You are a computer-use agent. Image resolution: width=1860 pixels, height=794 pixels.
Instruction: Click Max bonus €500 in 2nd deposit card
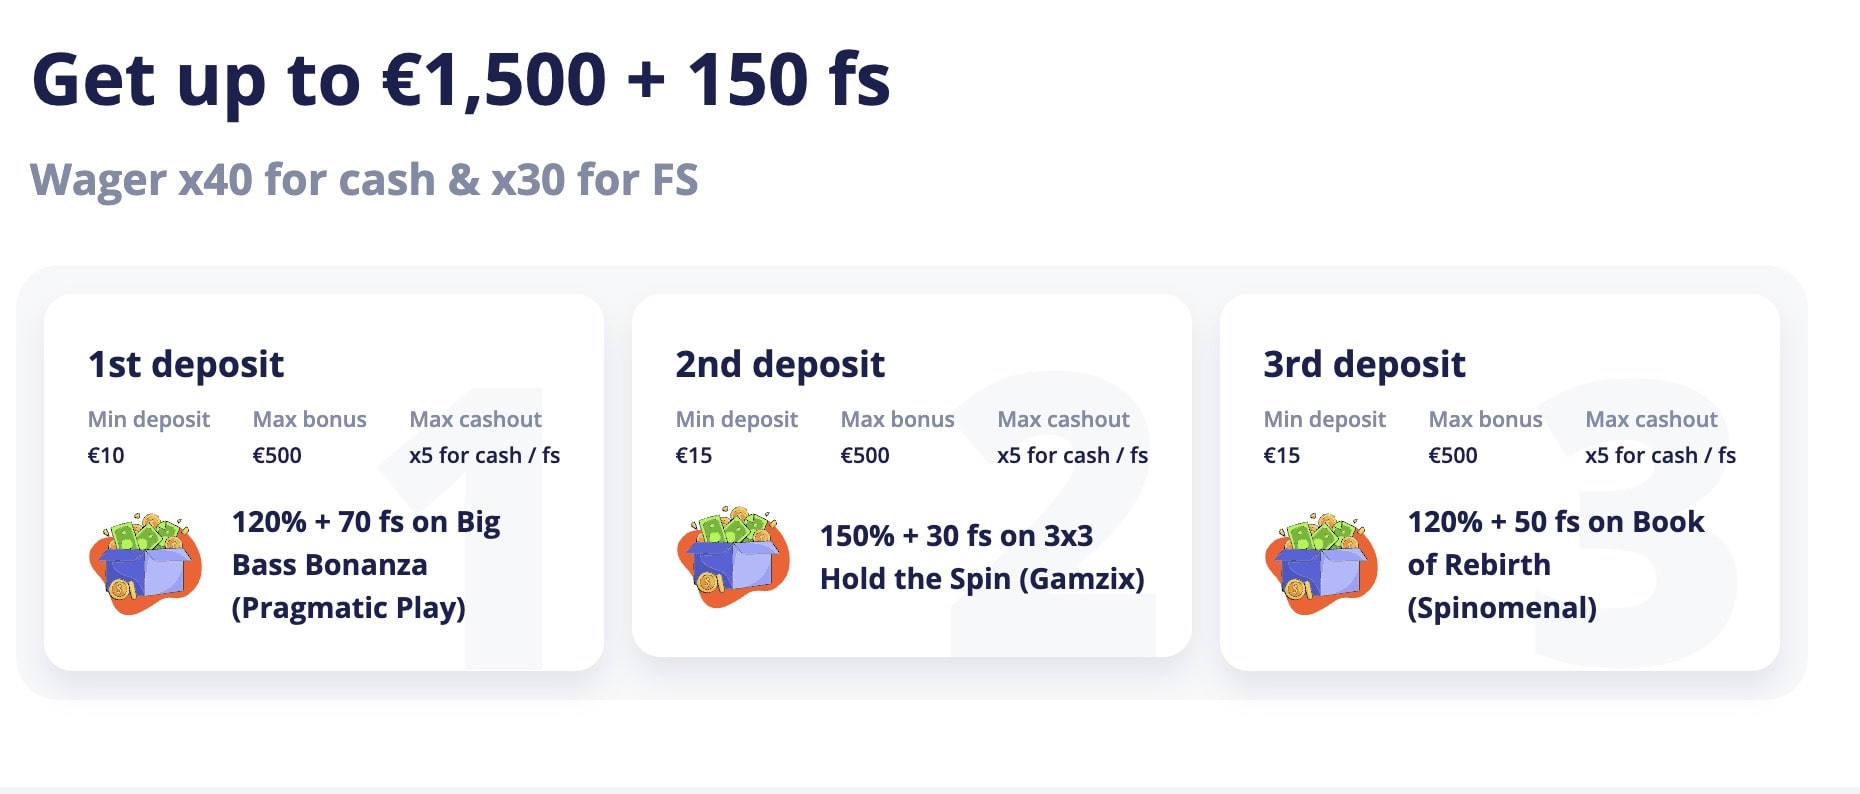click(865, 455)
